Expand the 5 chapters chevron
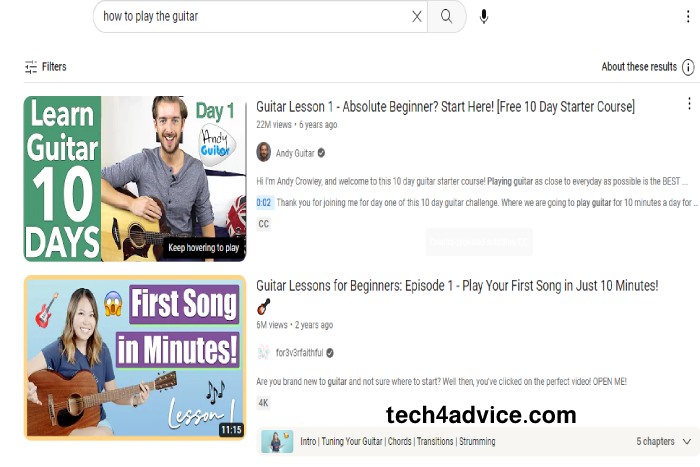The width and height of the screenshot is (700, 467). pos(687,441)
